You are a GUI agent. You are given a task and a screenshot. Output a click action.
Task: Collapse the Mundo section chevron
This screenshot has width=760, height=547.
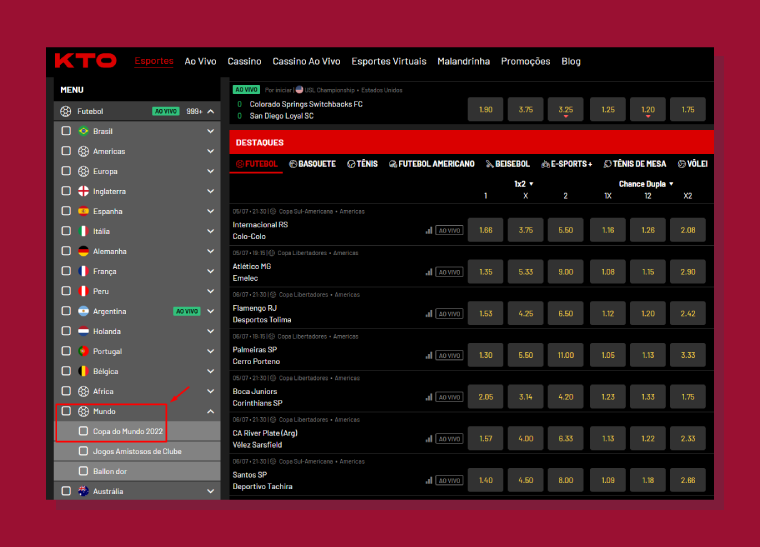point(211,411)
